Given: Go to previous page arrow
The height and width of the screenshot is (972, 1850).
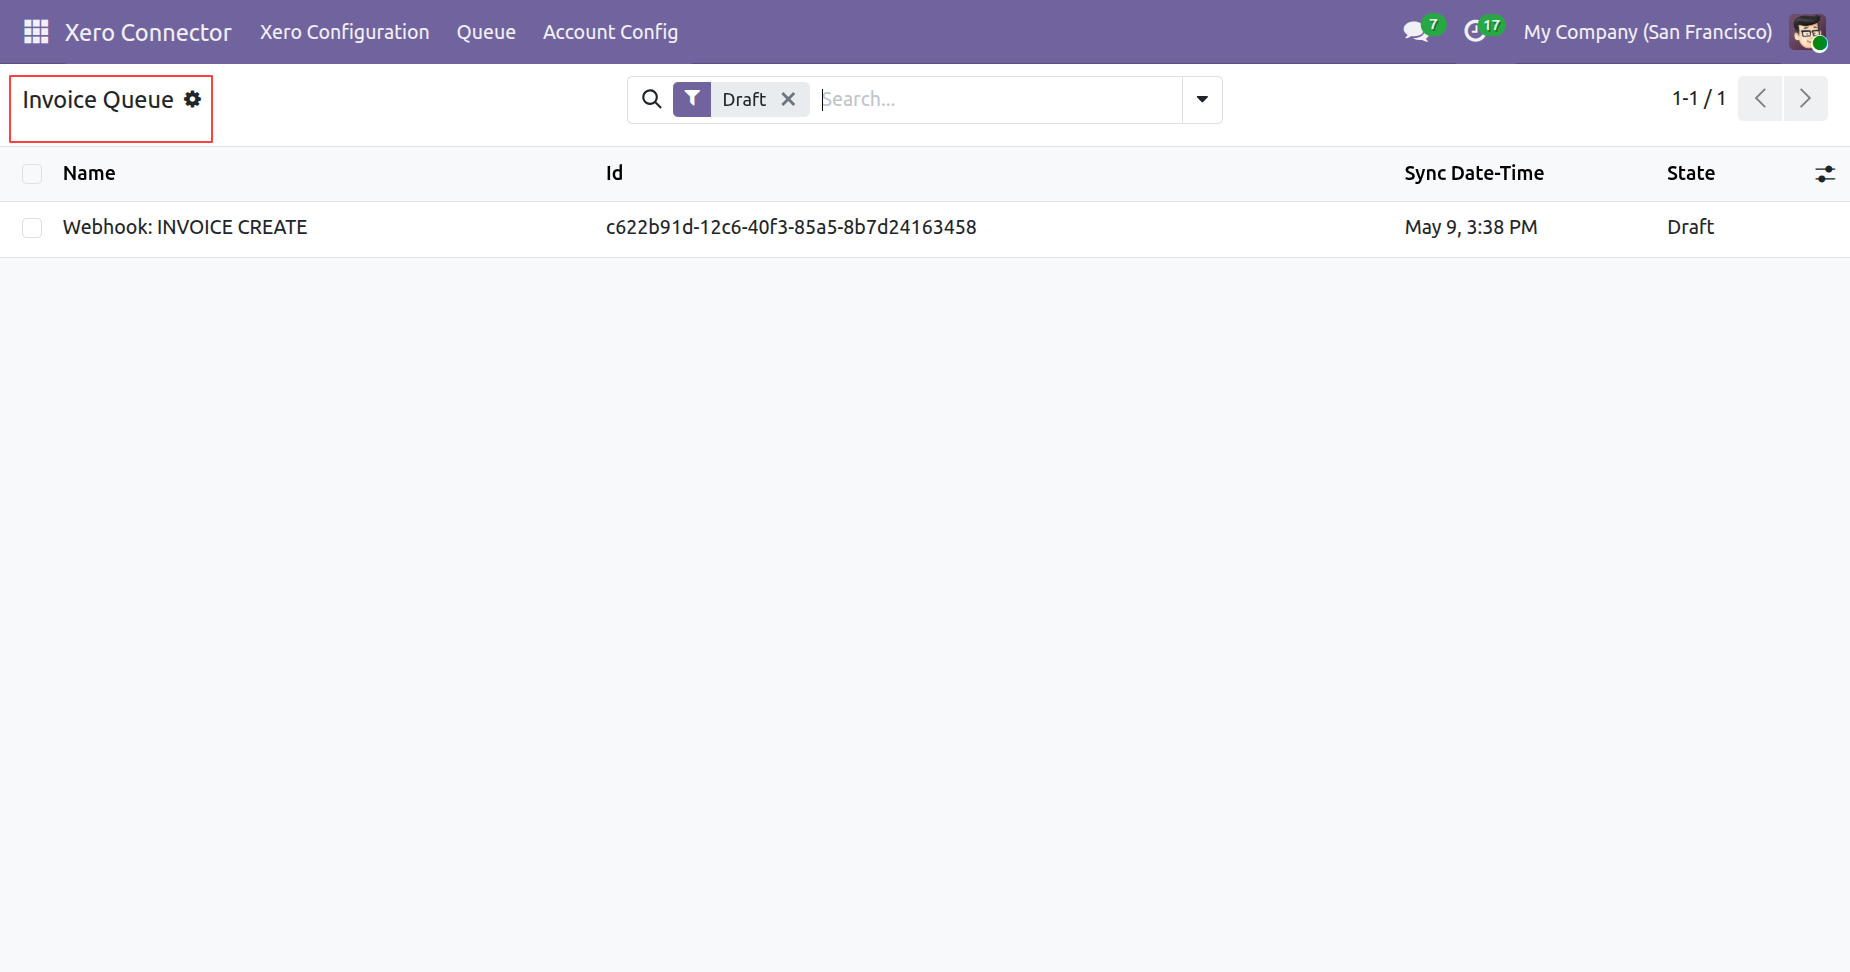Looking at the screenshot, I should pos(1760,98).
